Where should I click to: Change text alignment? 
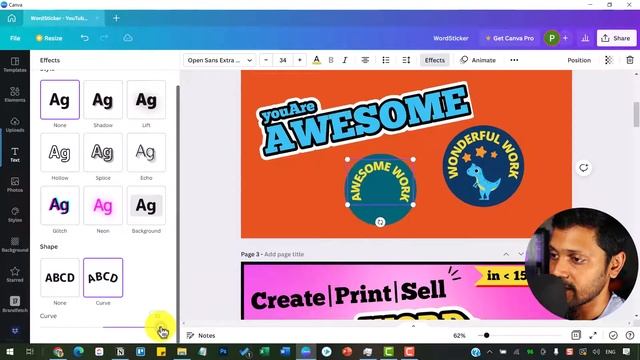pos(365,60)
